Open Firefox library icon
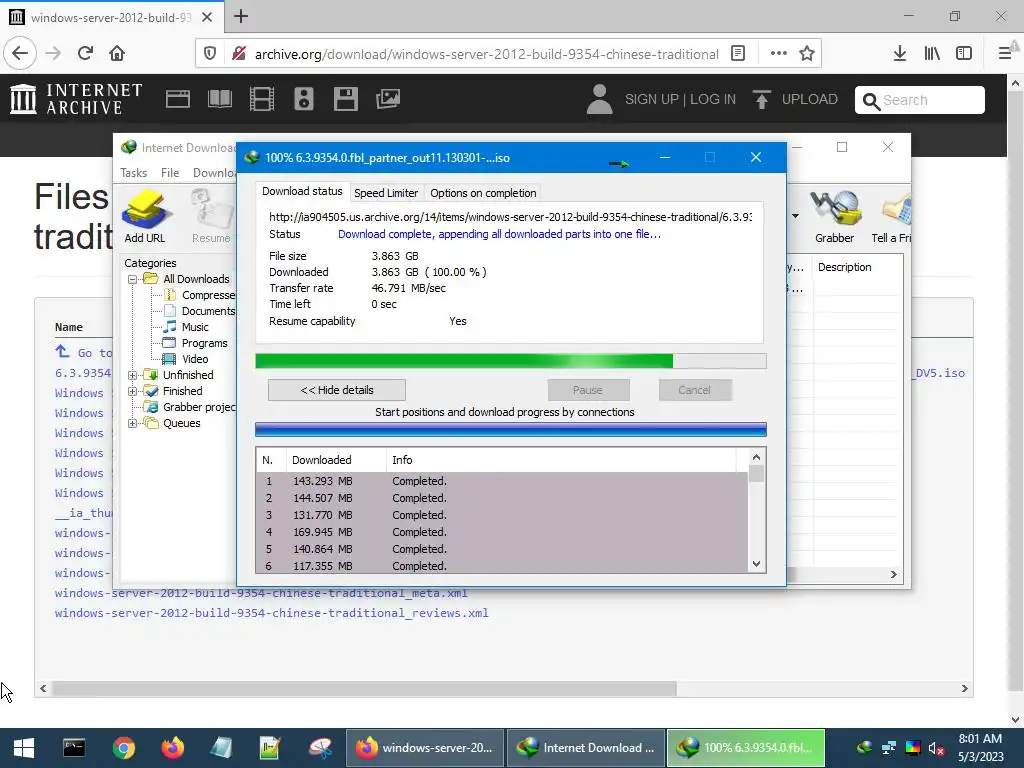Image resolution: width=1024 pixels, height=768 pixels. pos(932,54)
